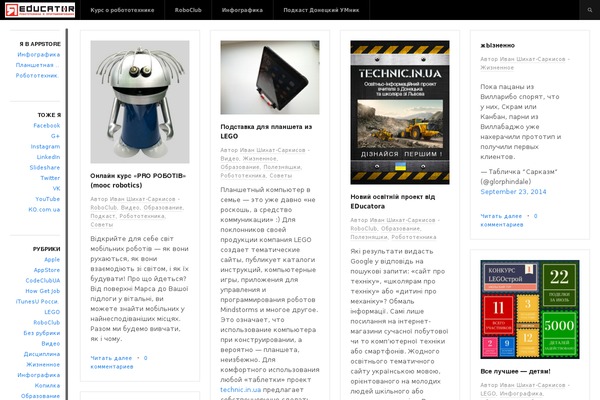This screenshot has width=600, height=400.
Task: Select the Копилка category
Action: point(47,385)
